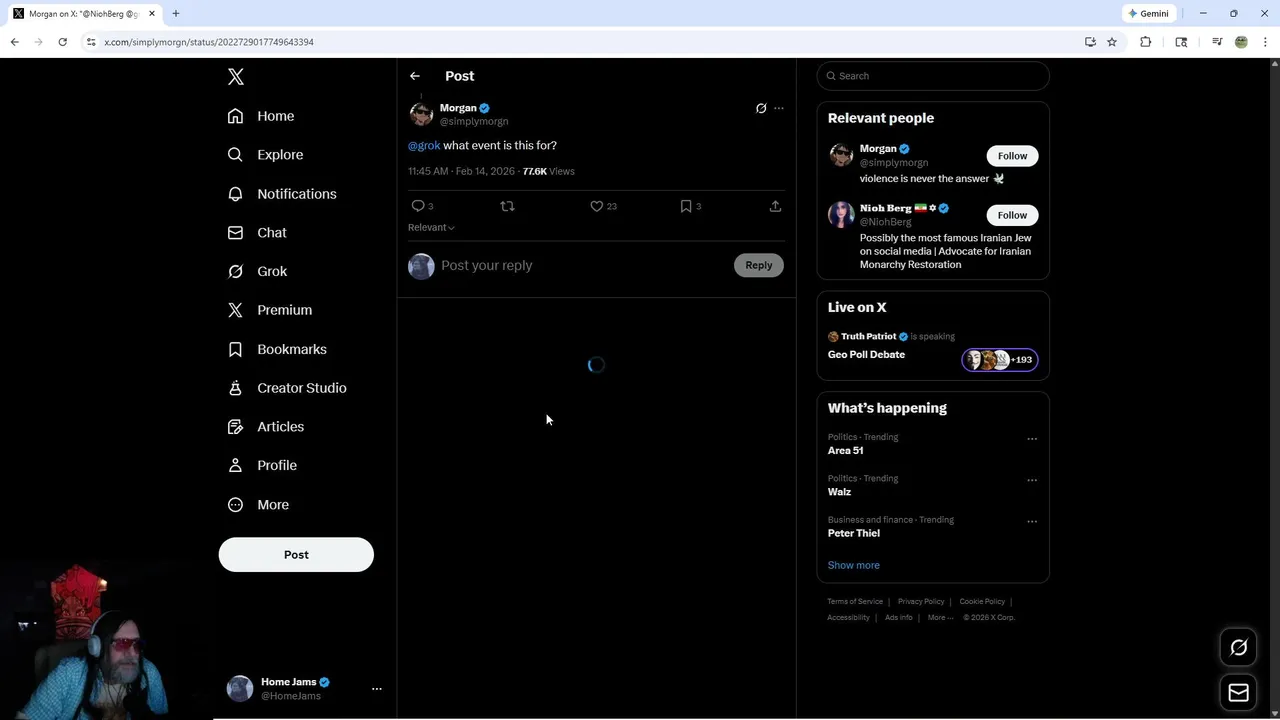Click the reply comment icon on the post
This screenshot has height=720, width=1280.
(x=418, y=206)
